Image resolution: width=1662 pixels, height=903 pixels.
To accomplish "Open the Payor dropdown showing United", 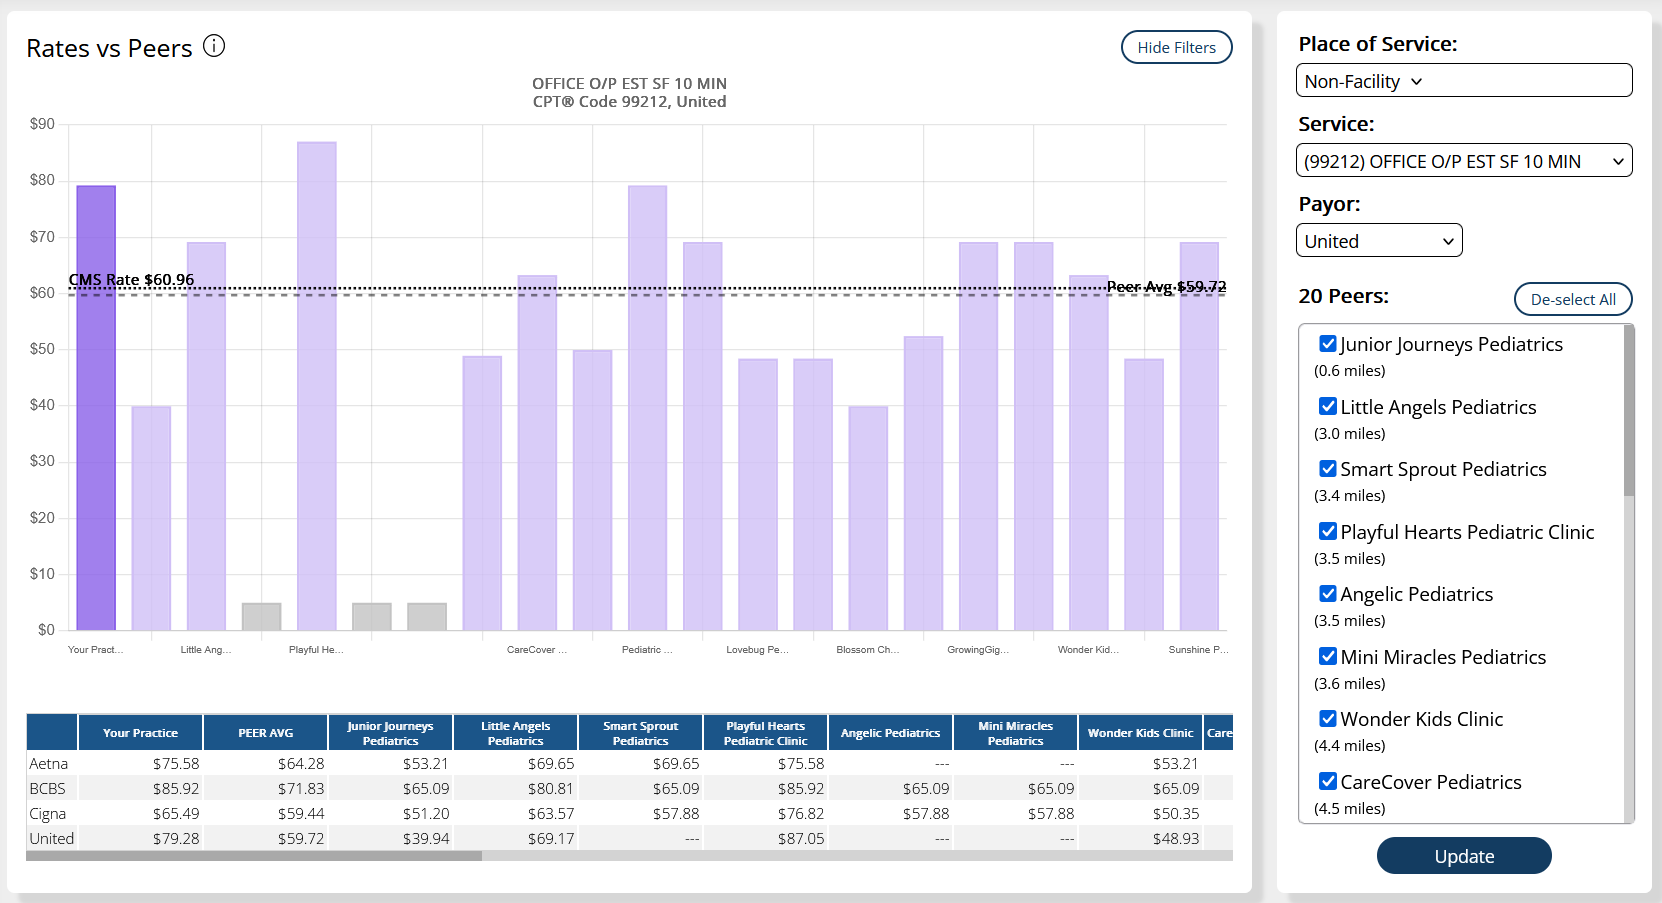I will click(1378, 241).
